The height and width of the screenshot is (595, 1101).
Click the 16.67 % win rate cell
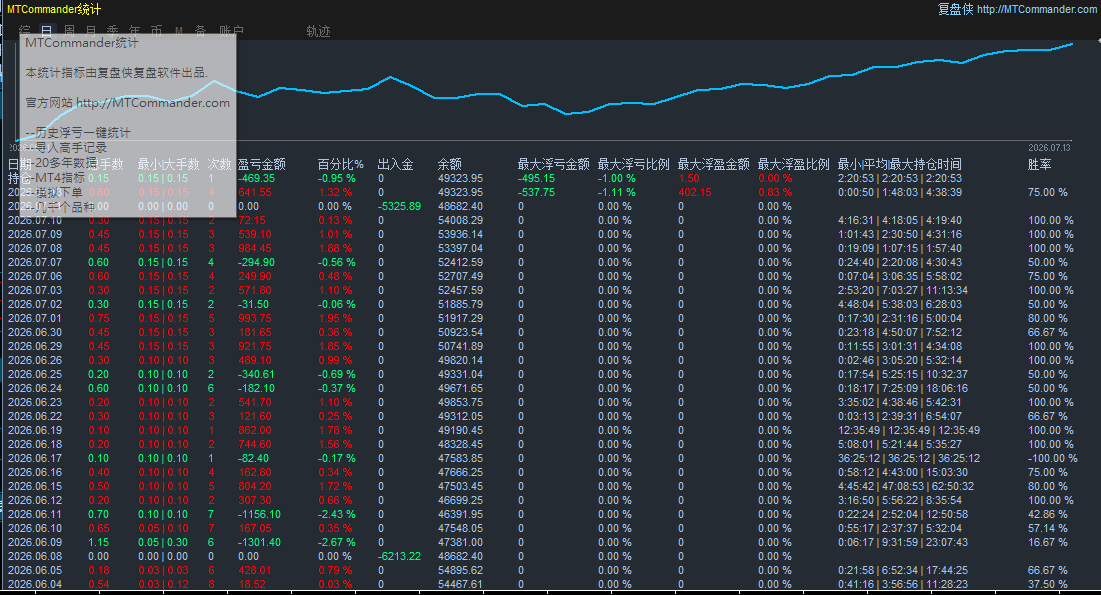1048,542
